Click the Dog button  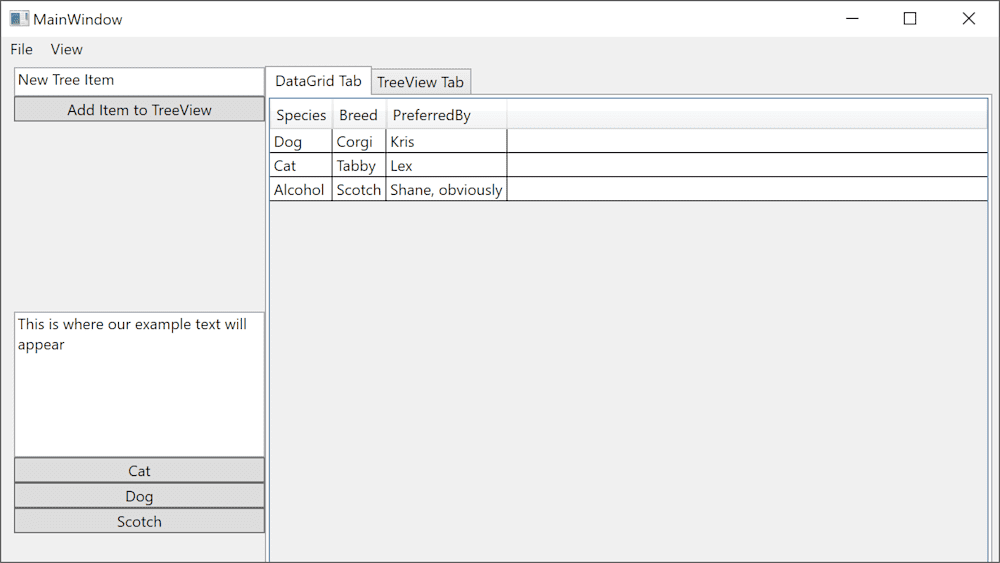[139, 496]
